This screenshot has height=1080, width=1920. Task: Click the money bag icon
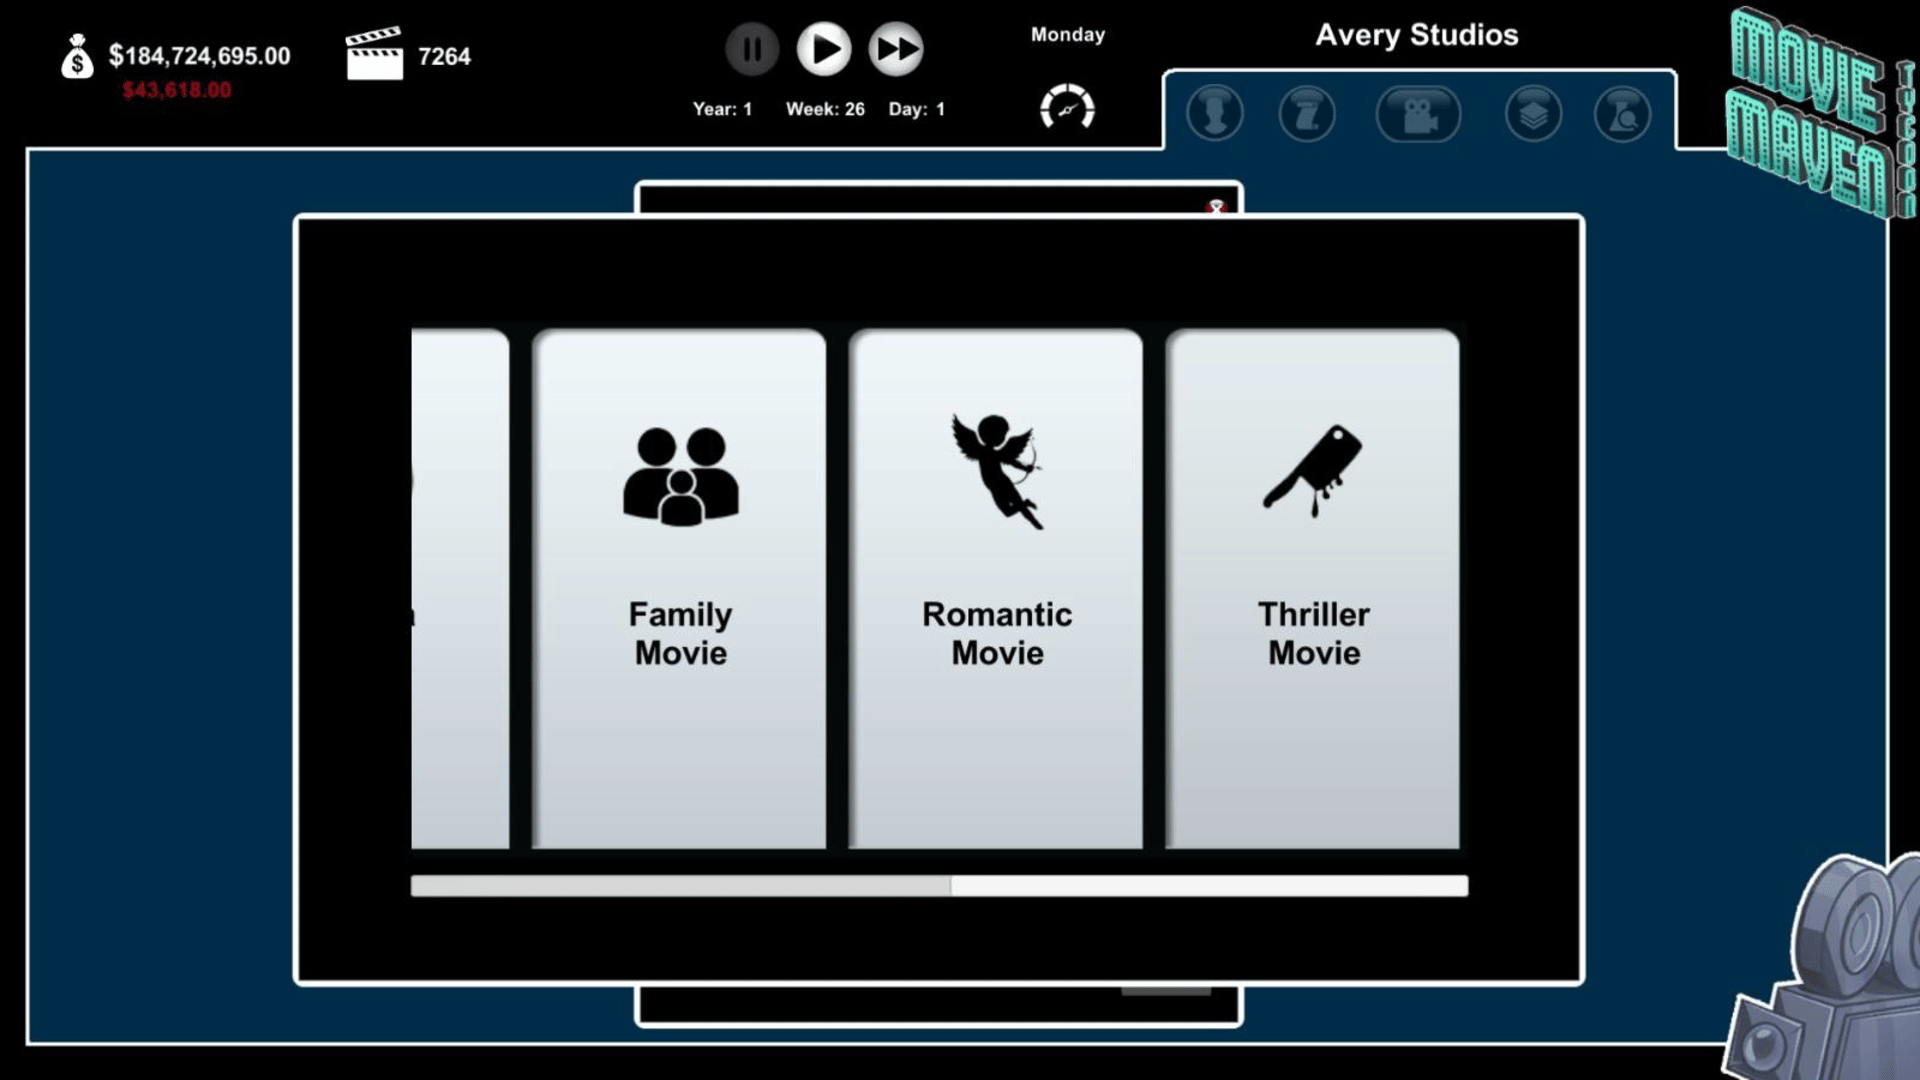[77, 57]
